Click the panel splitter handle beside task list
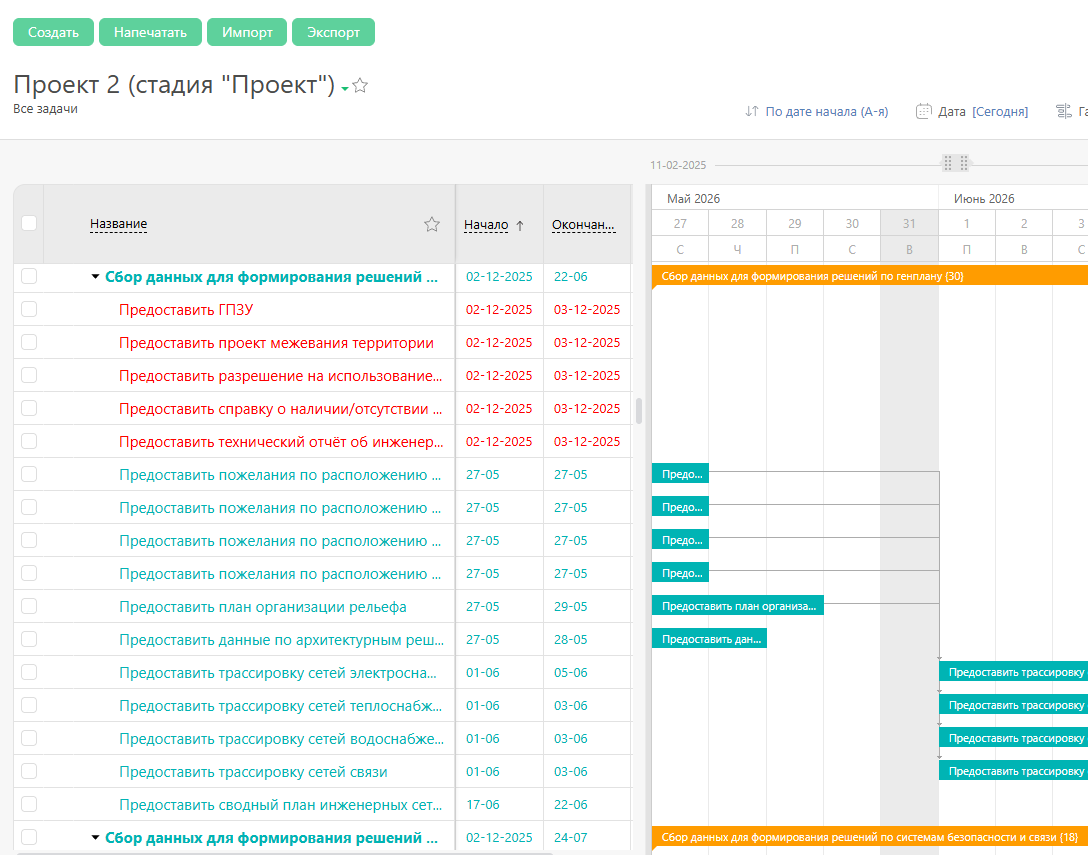 639,410
